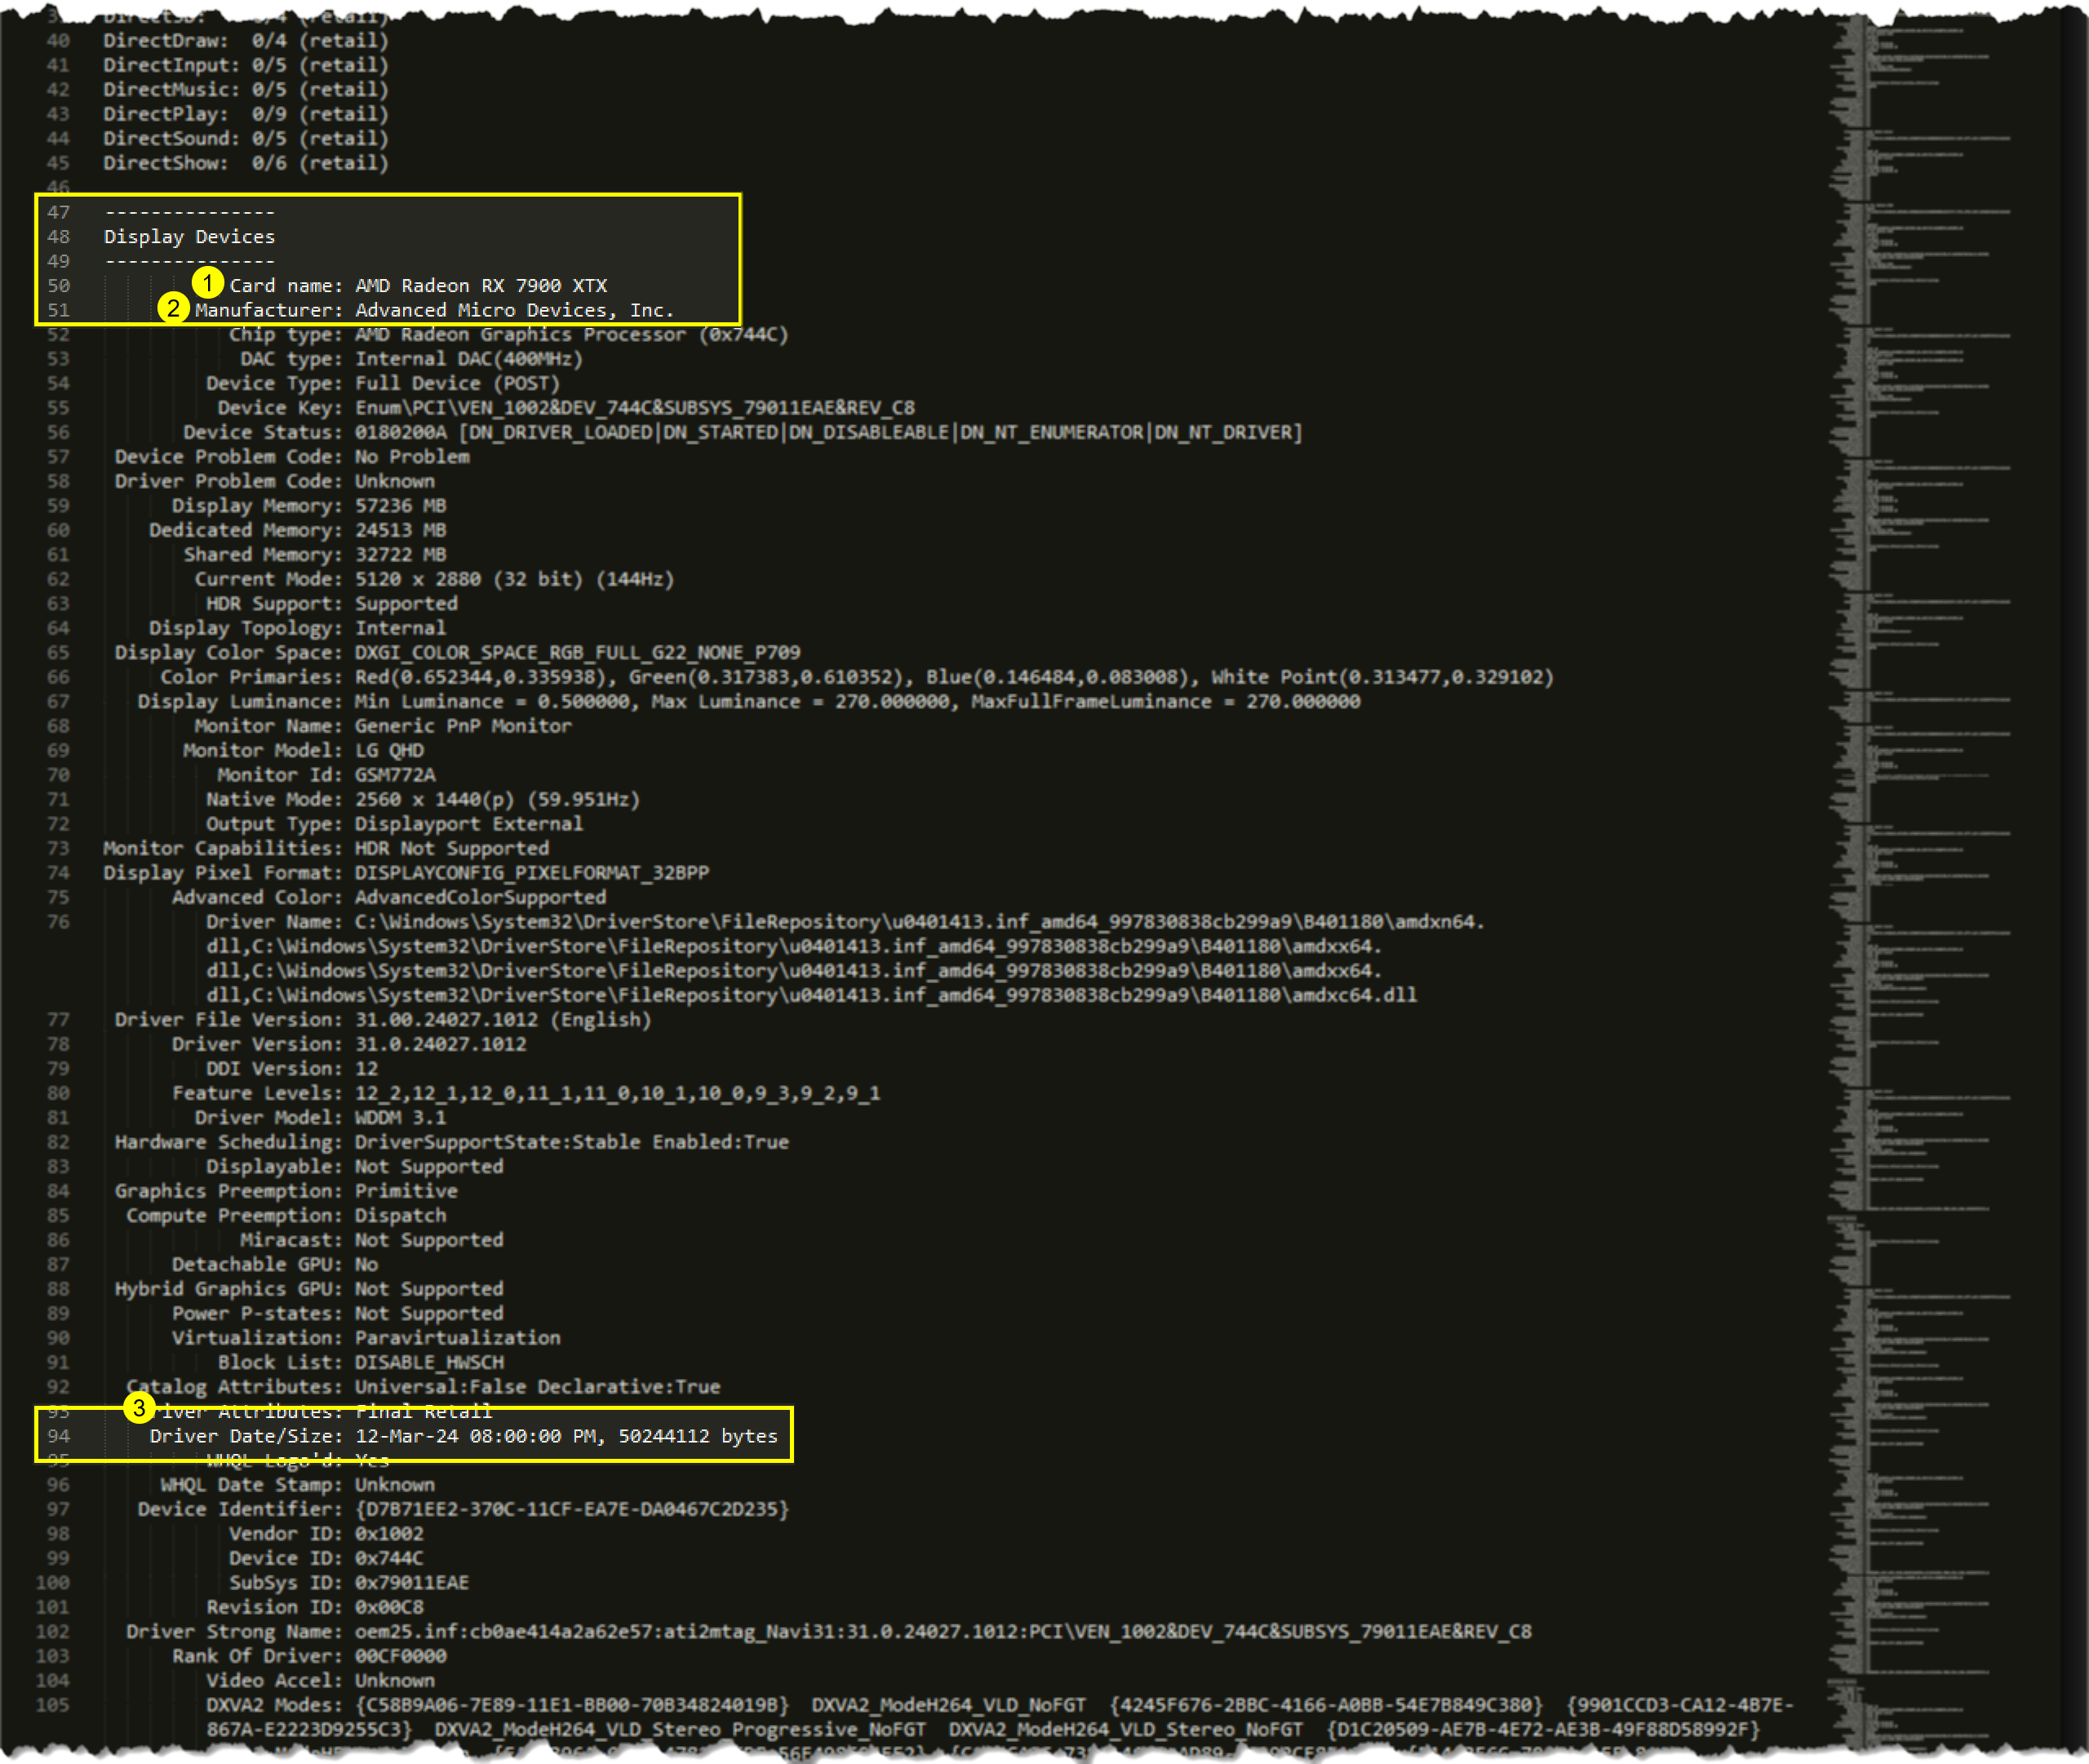Click the 'Video Accel: Unknown' line
This screenshot has height=1764, width=2089.
[x=320, y=1682]
